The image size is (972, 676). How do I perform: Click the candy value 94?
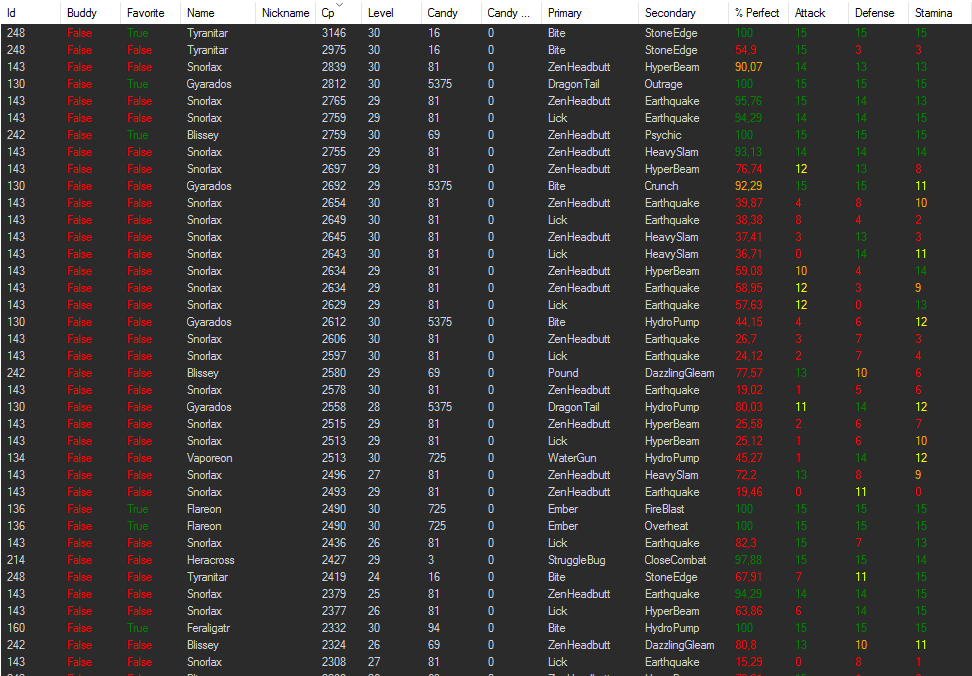(434, 628)
